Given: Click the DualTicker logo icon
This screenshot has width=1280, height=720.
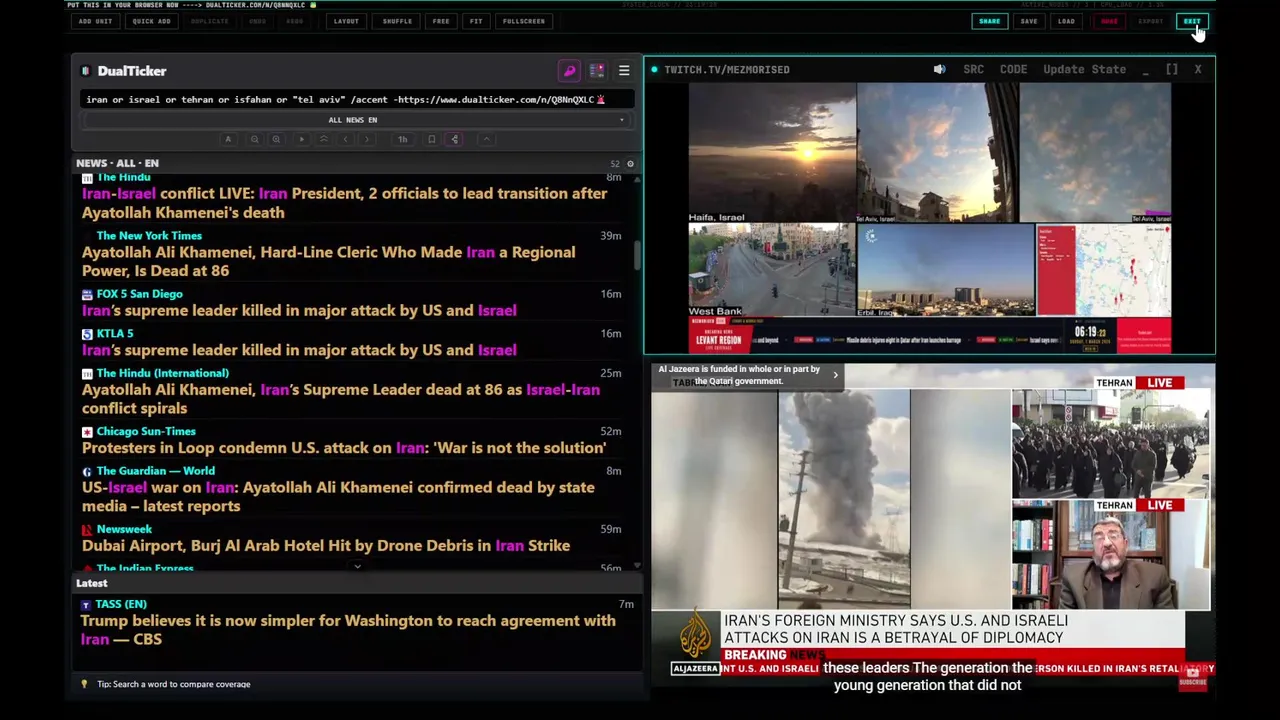Looking at the screenshot, I should click(86, 71).
